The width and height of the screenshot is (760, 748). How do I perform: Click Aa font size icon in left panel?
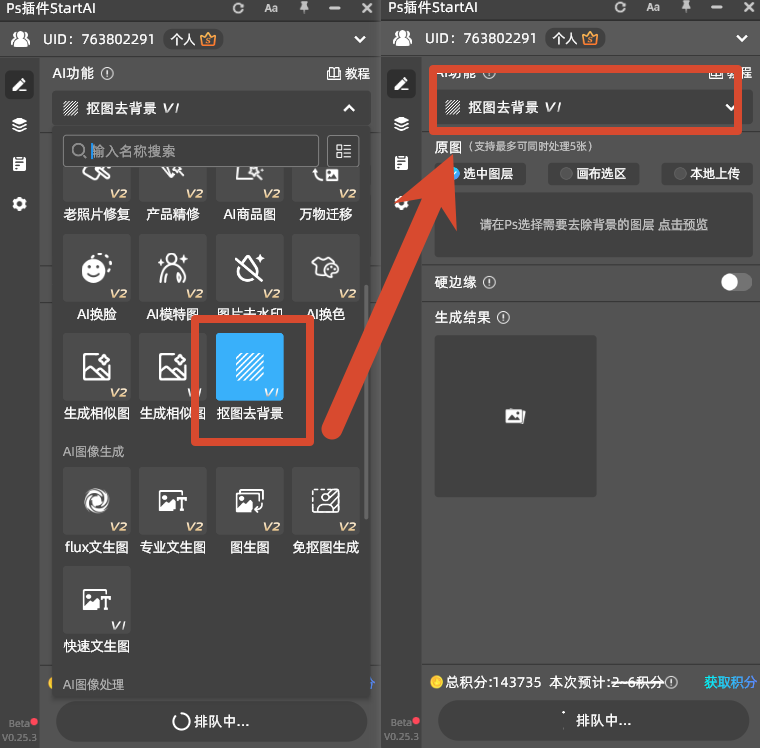[271, 8]
